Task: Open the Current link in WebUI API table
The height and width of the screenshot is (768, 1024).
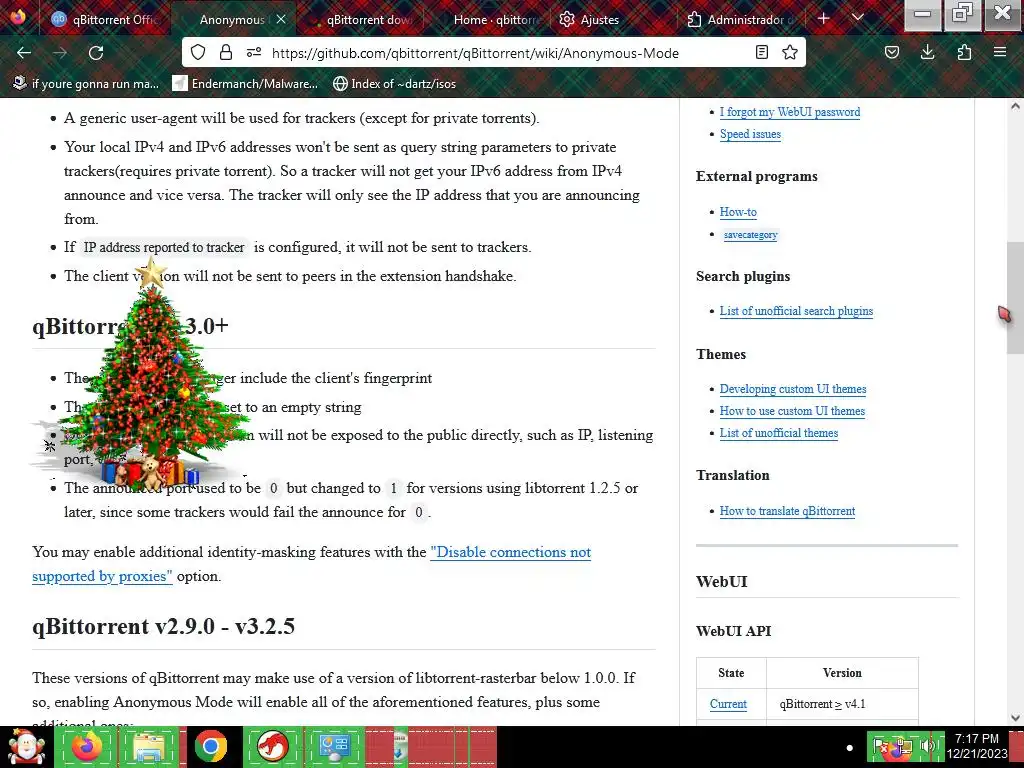Action: click(x=728, y=704)
